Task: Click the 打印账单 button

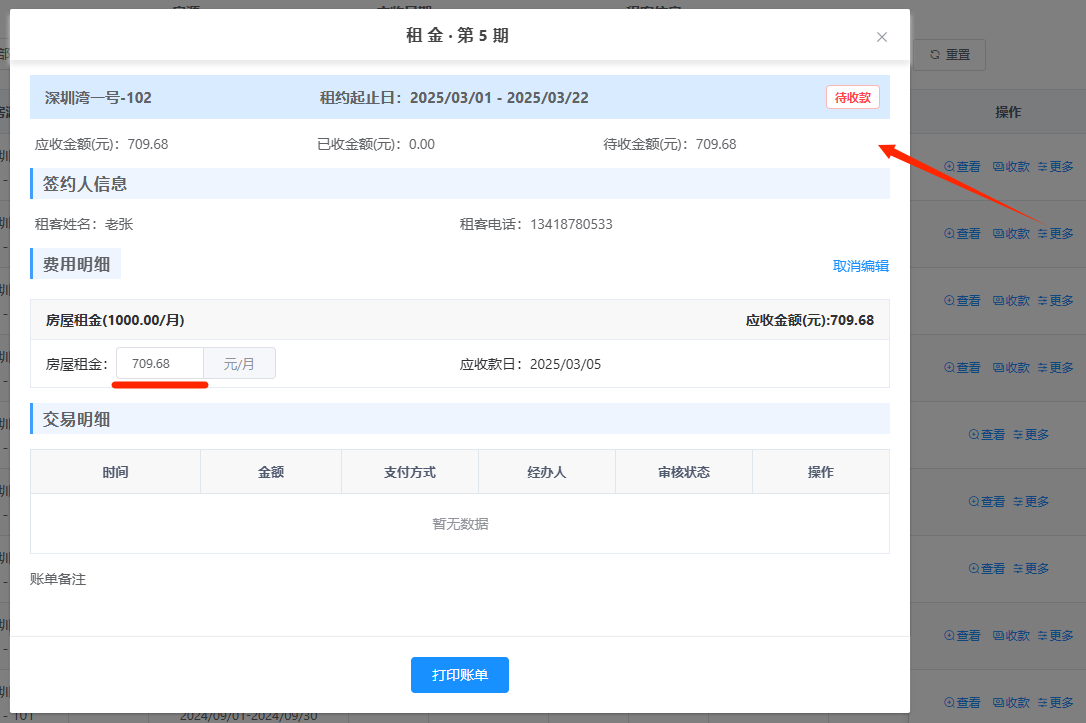Action: click(459, 675)
